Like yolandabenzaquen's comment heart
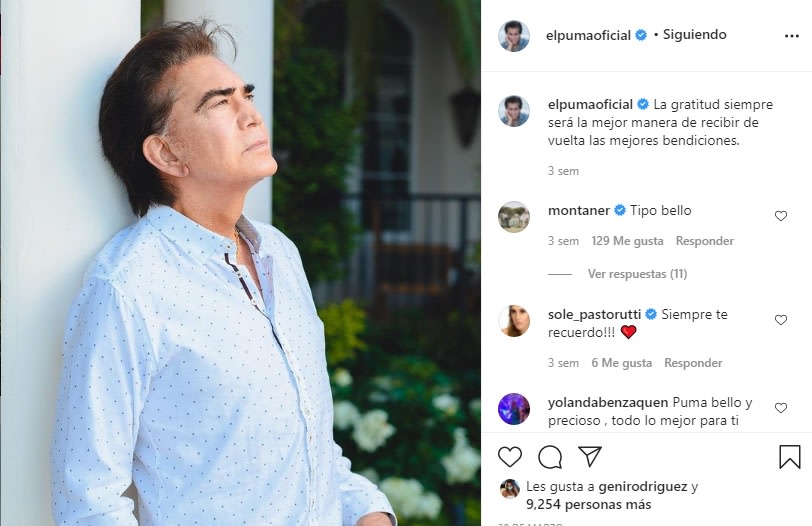The width and height of the screenshot is (812, 526). (x=781, y=408)
